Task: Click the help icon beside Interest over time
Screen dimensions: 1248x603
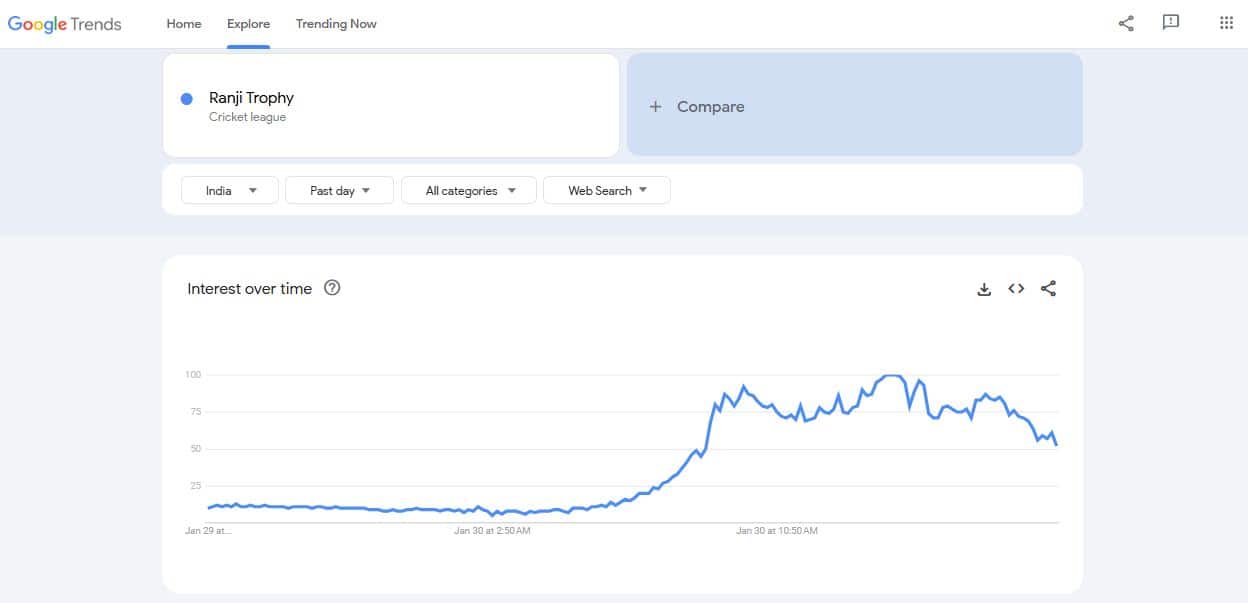Action: (x=333, y=288)
